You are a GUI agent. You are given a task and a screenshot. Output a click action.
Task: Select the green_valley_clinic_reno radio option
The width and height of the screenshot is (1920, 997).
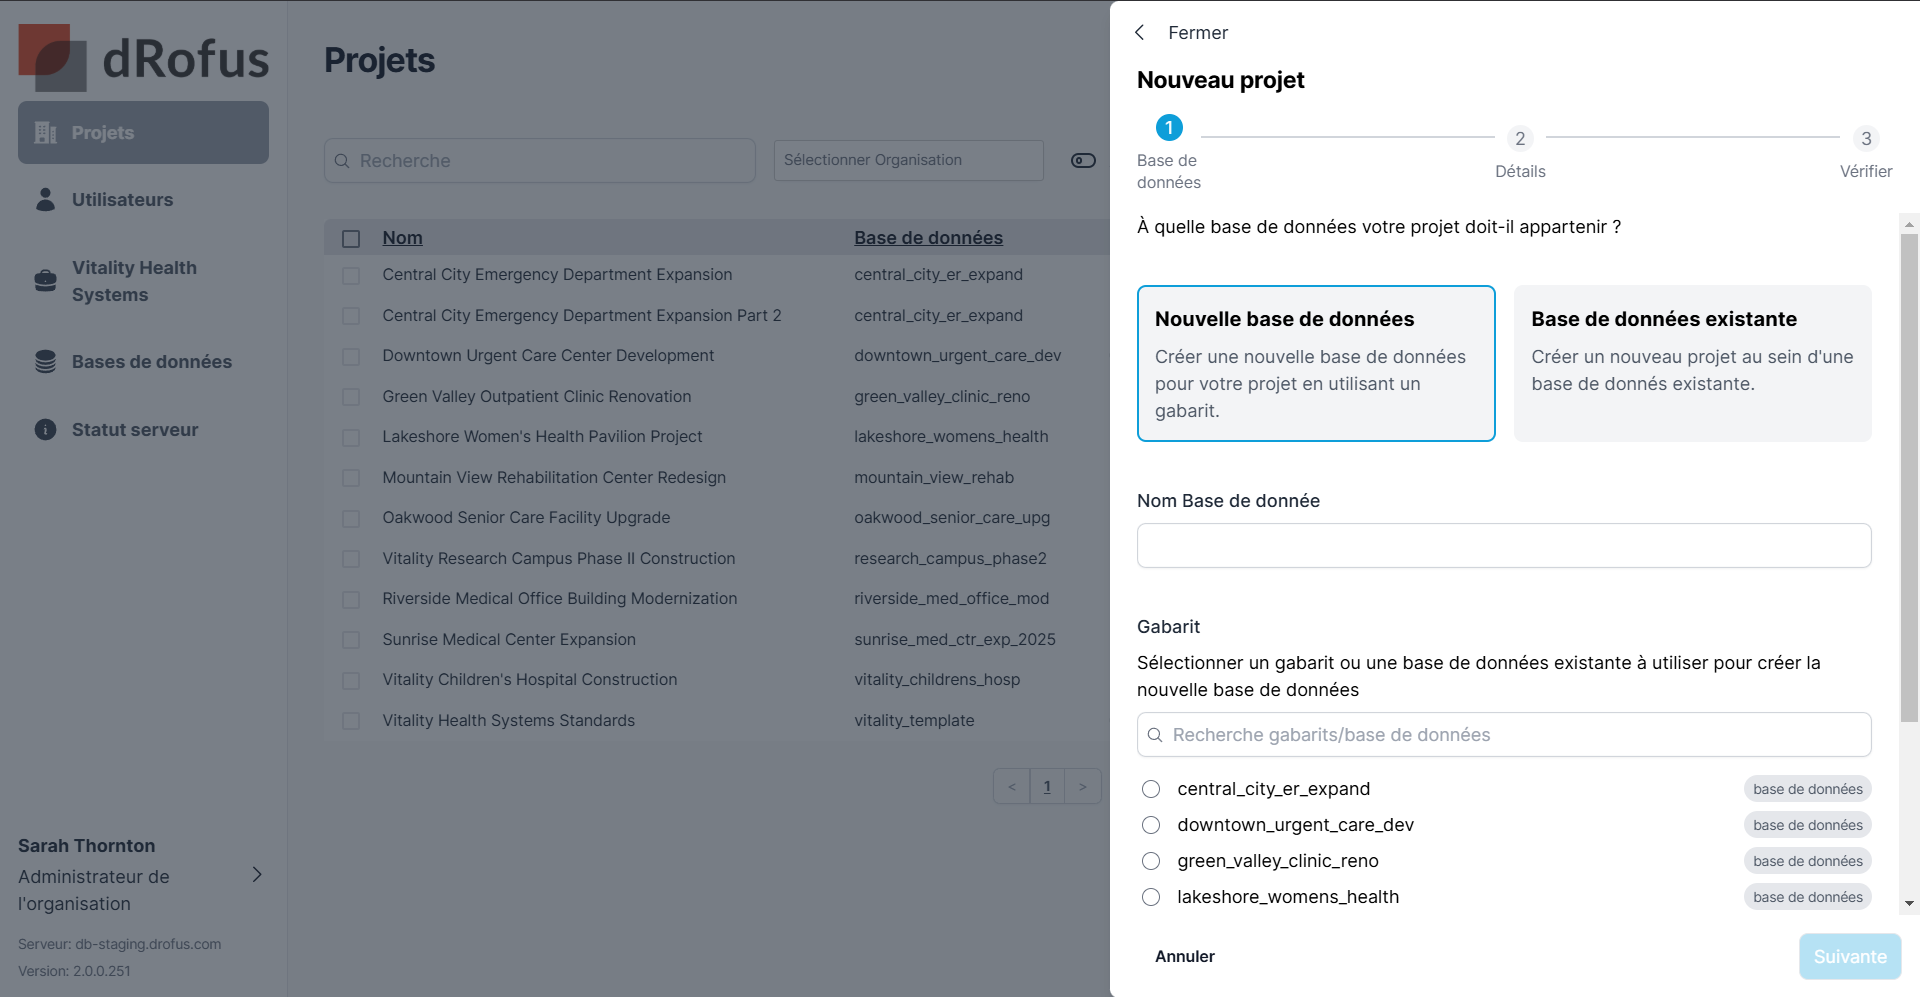pos(1151,861)
